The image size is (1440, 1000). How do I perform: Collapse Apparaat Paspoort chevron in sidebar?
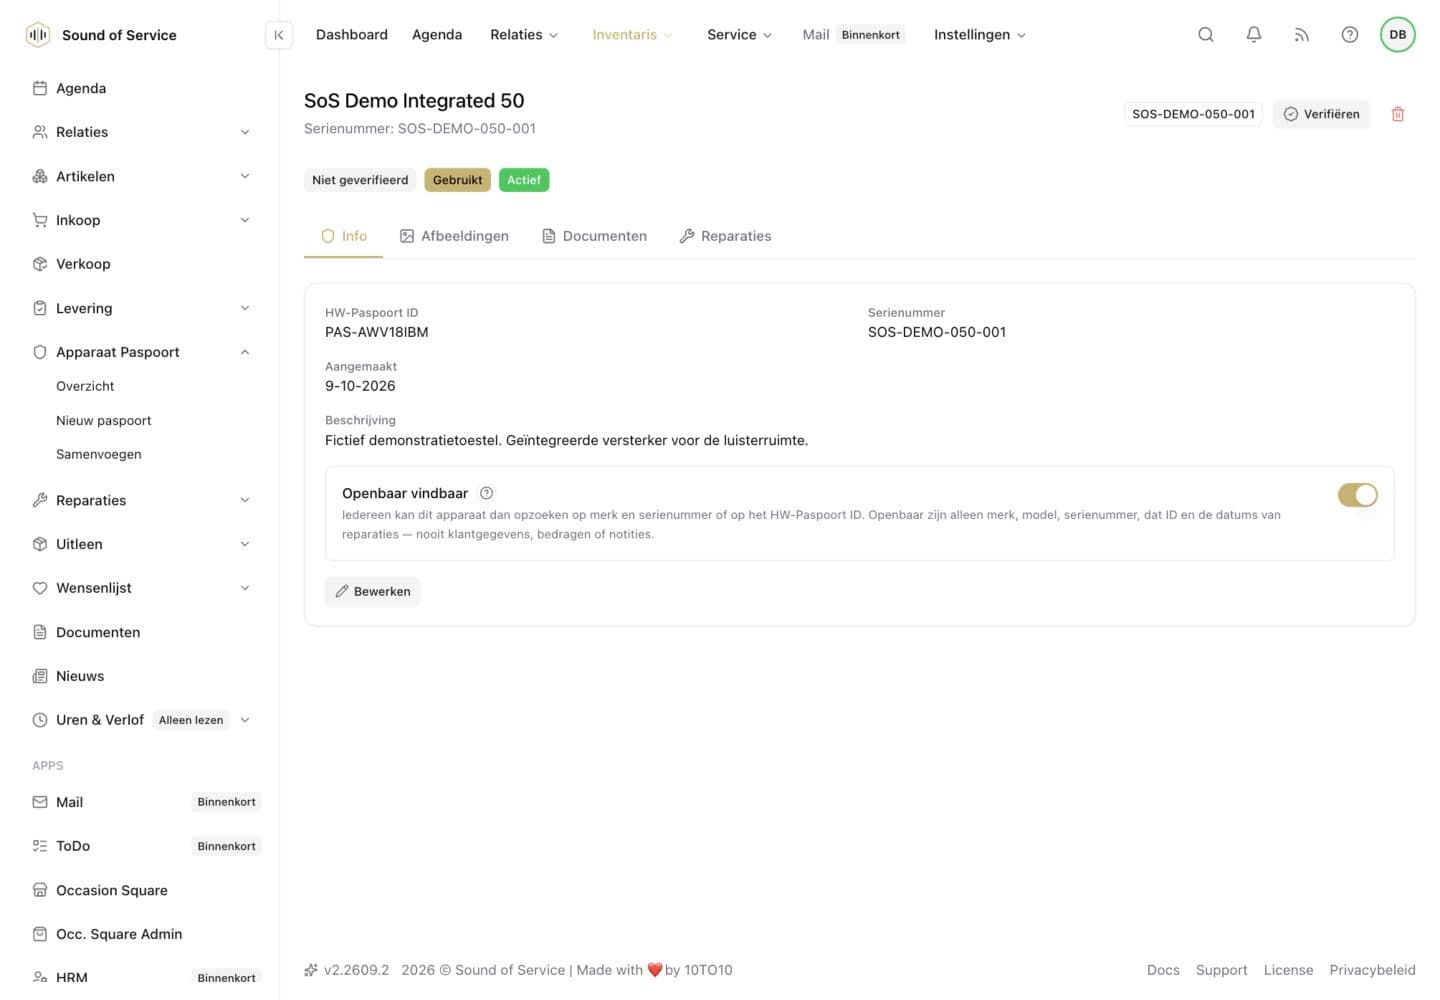(x=245, y=352)
